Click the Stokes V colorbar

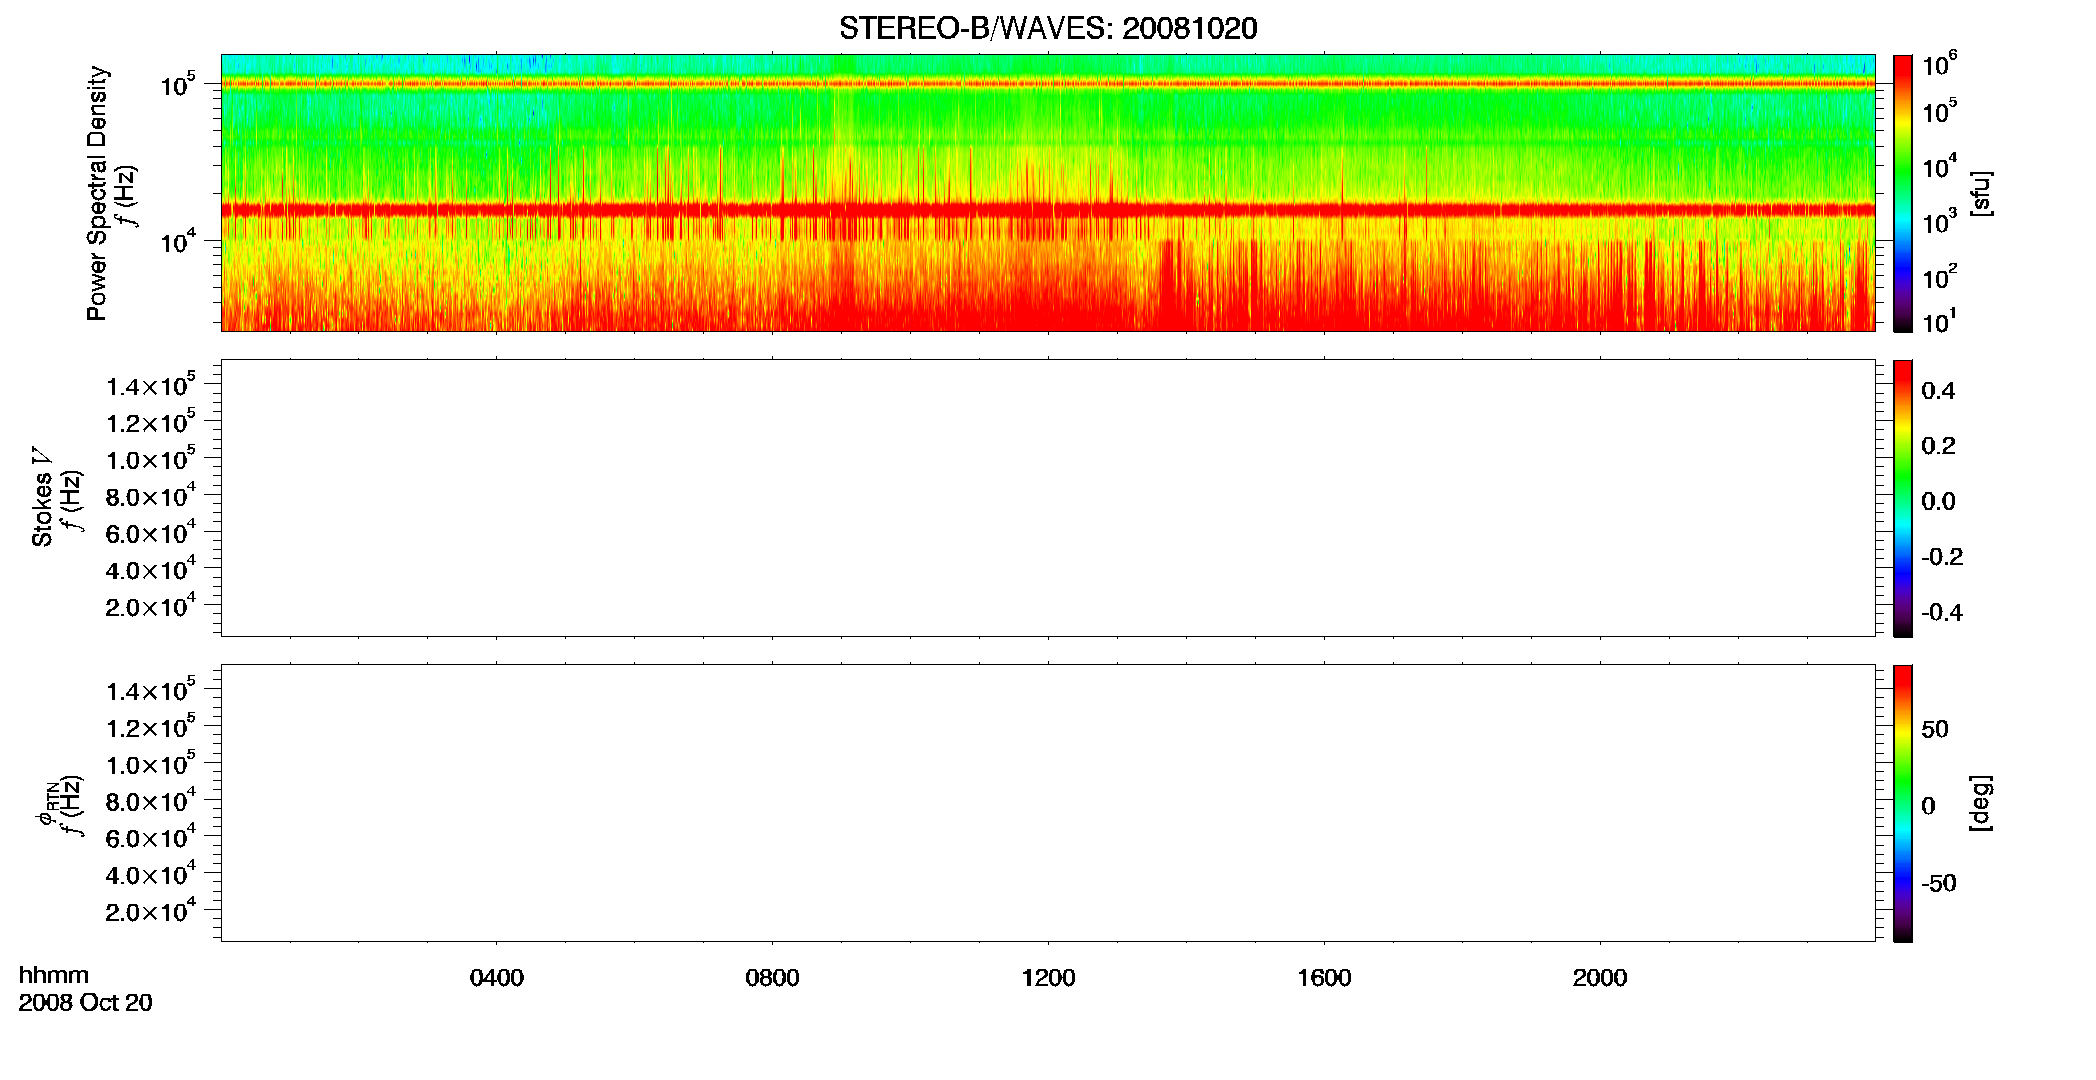point(1903,498)
